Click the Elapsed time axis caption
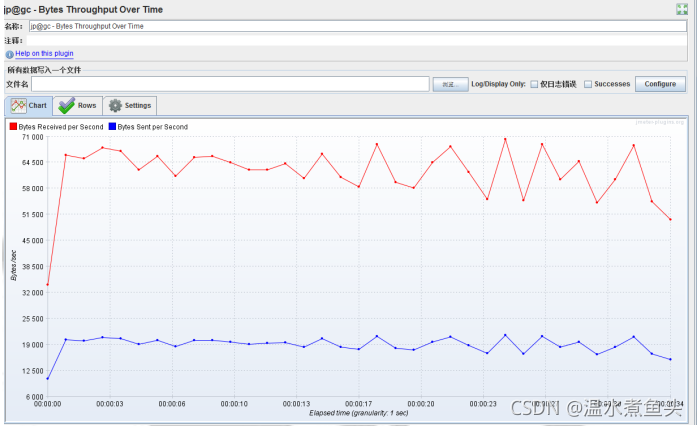 pyautogui.click(x=359, y=413)
